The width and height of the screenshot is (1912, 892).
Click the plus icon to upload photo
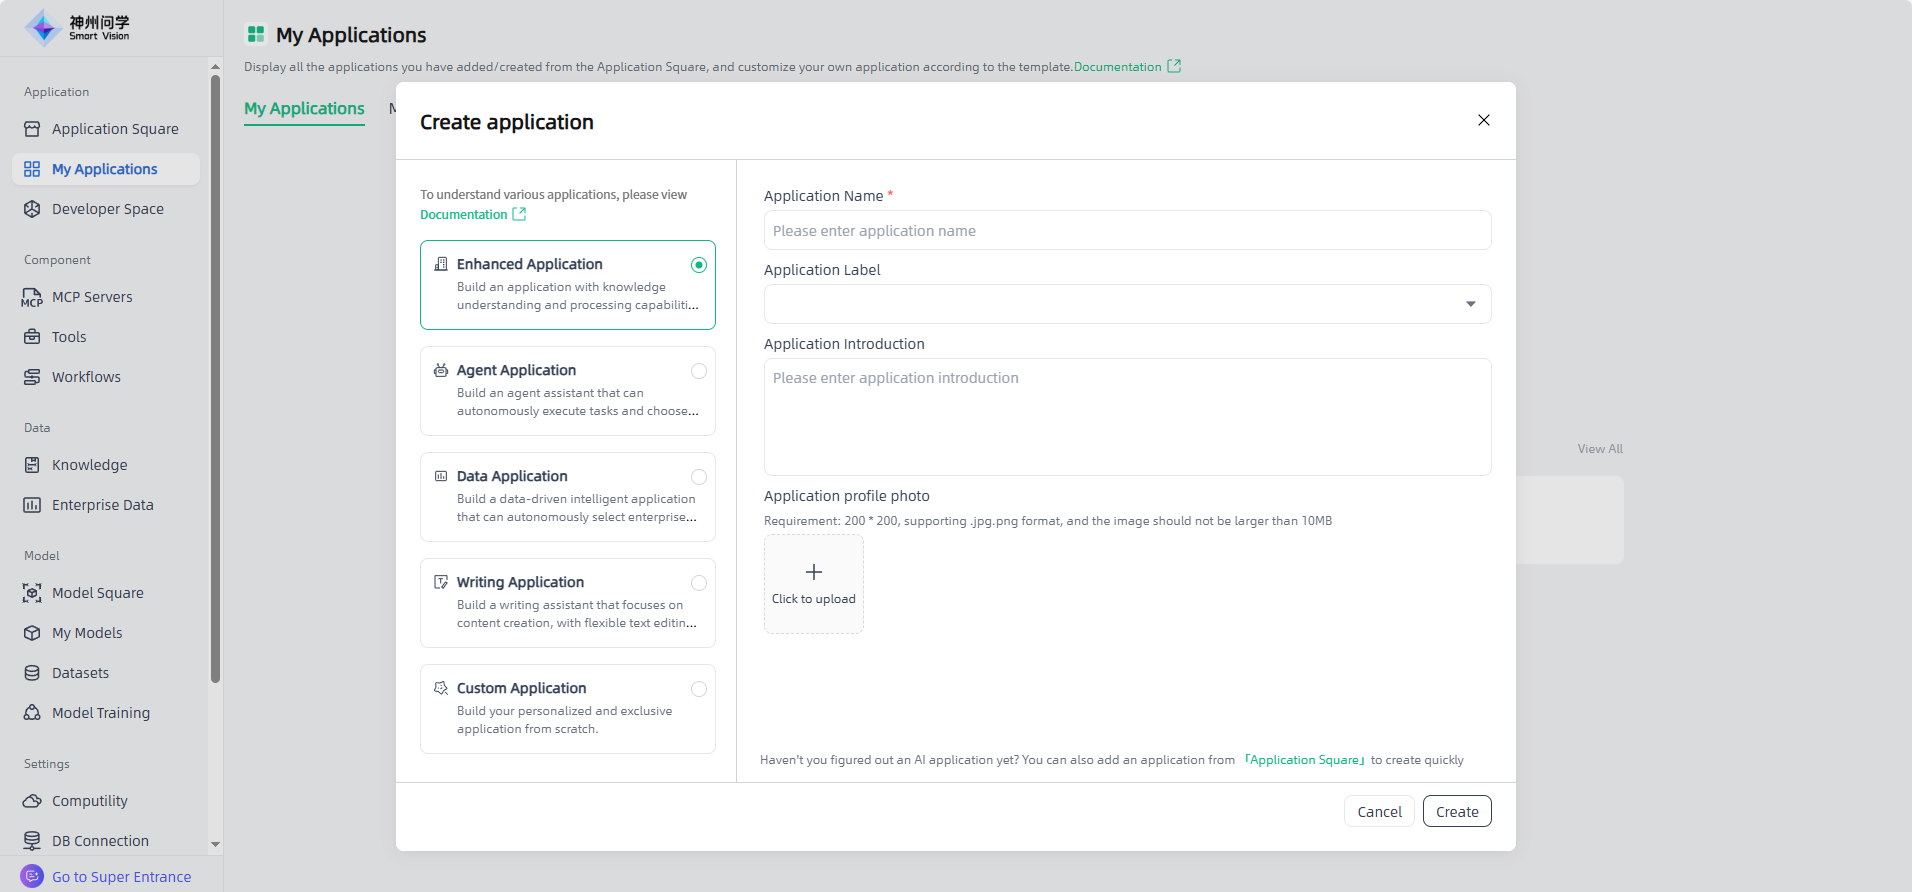(x=814, y=572)
